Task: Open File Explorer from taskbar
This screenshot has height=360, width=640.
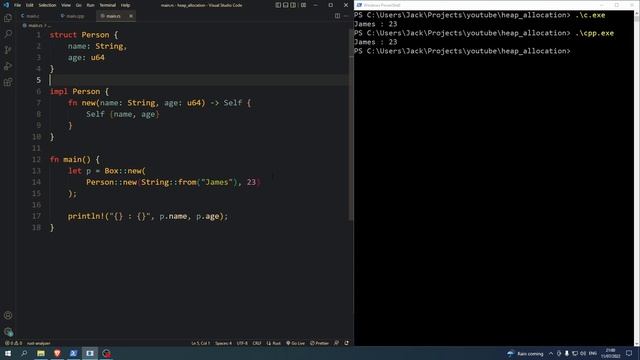Action: coord(41,353)
